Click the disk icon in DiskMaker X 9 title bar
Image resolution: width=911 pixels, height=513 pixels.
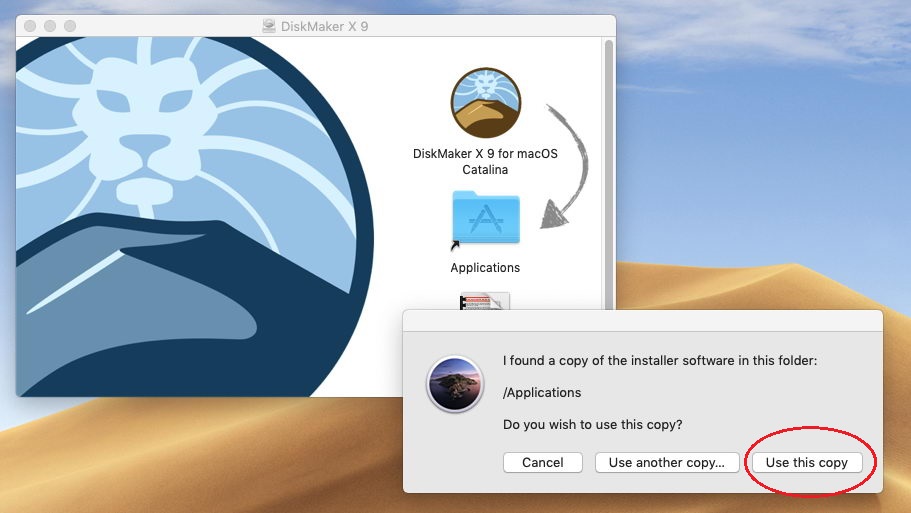coord(268,26)
